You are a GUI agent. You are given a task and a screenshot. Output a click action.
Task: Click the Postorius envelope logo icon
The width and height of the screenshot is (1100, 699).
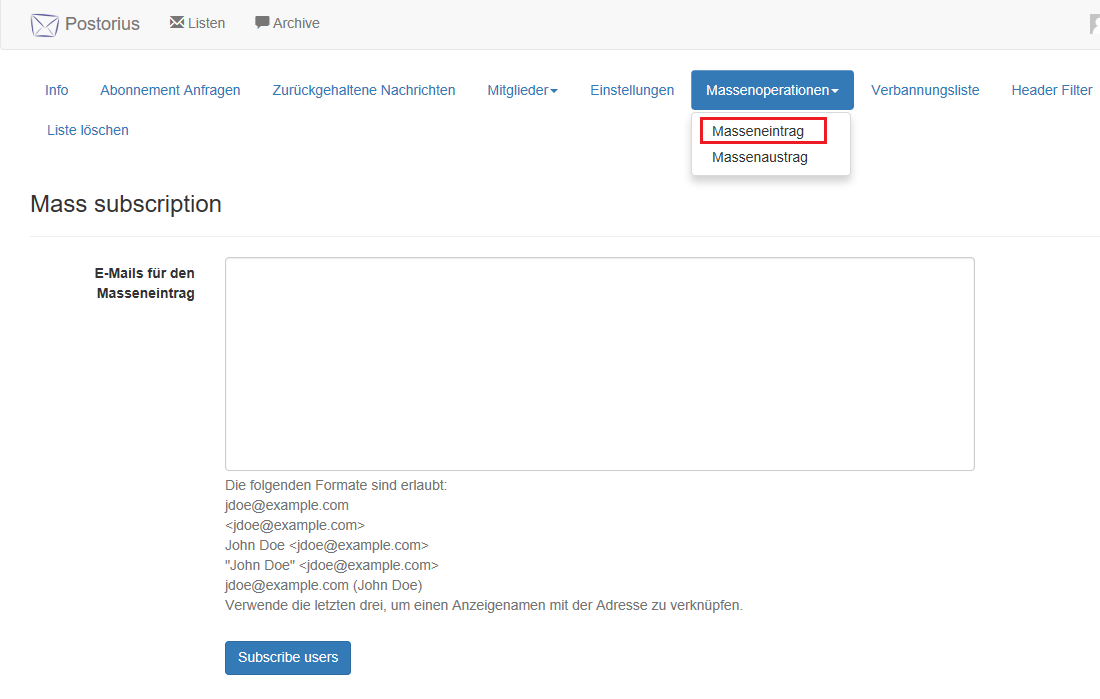tap(45, 24)
